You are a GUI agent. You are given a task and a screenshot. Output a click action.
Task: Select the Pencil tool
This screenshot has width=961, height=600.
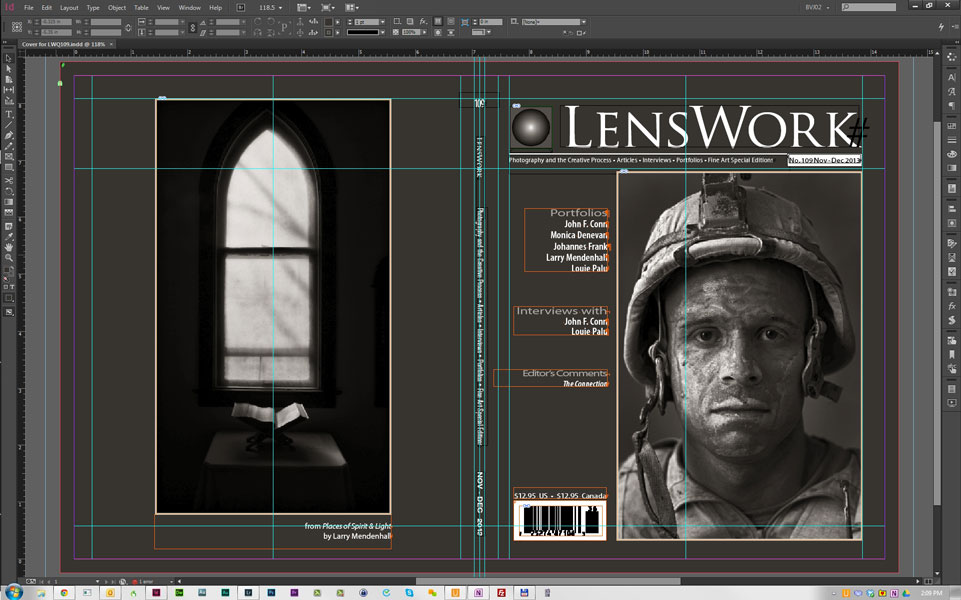[x=9, y=146]
